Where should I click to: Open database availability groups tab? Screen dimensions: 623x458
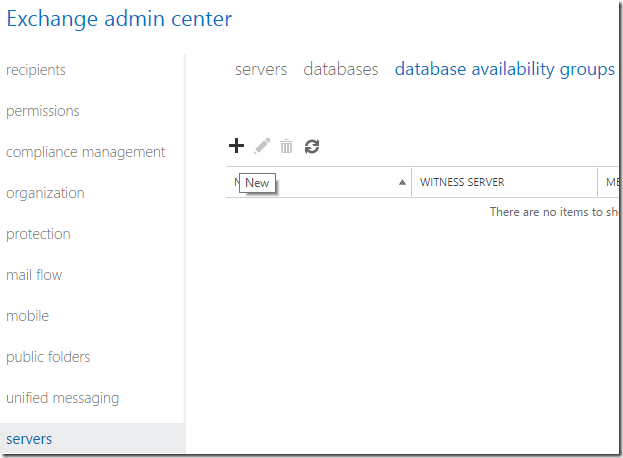505,70
